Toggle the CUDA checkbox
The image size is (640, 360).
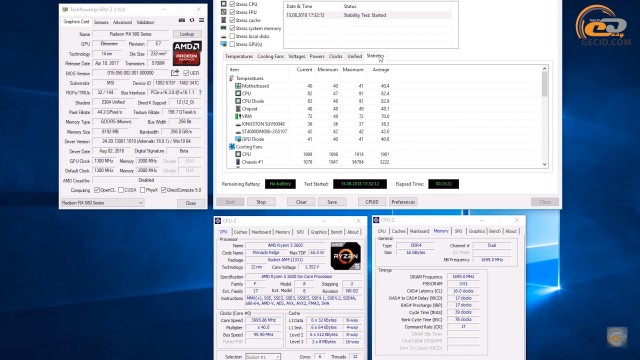point(121,190)
